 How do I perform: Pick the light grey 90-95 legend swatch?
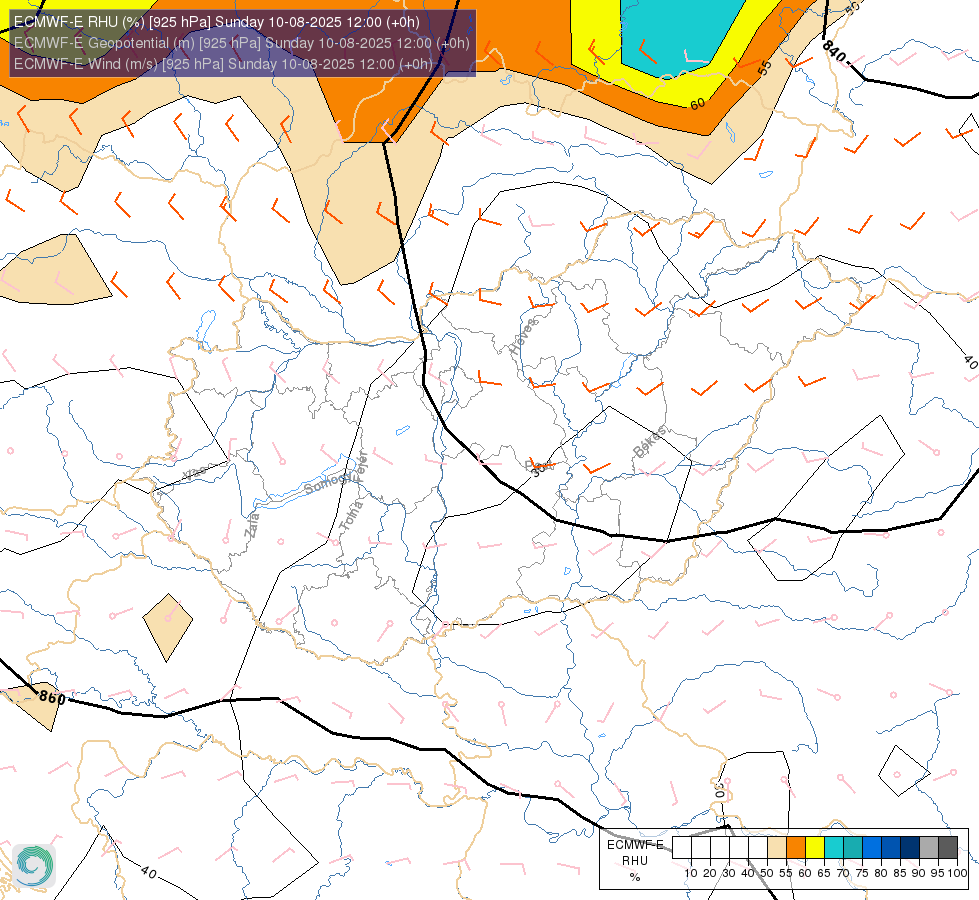pos(929,848)
